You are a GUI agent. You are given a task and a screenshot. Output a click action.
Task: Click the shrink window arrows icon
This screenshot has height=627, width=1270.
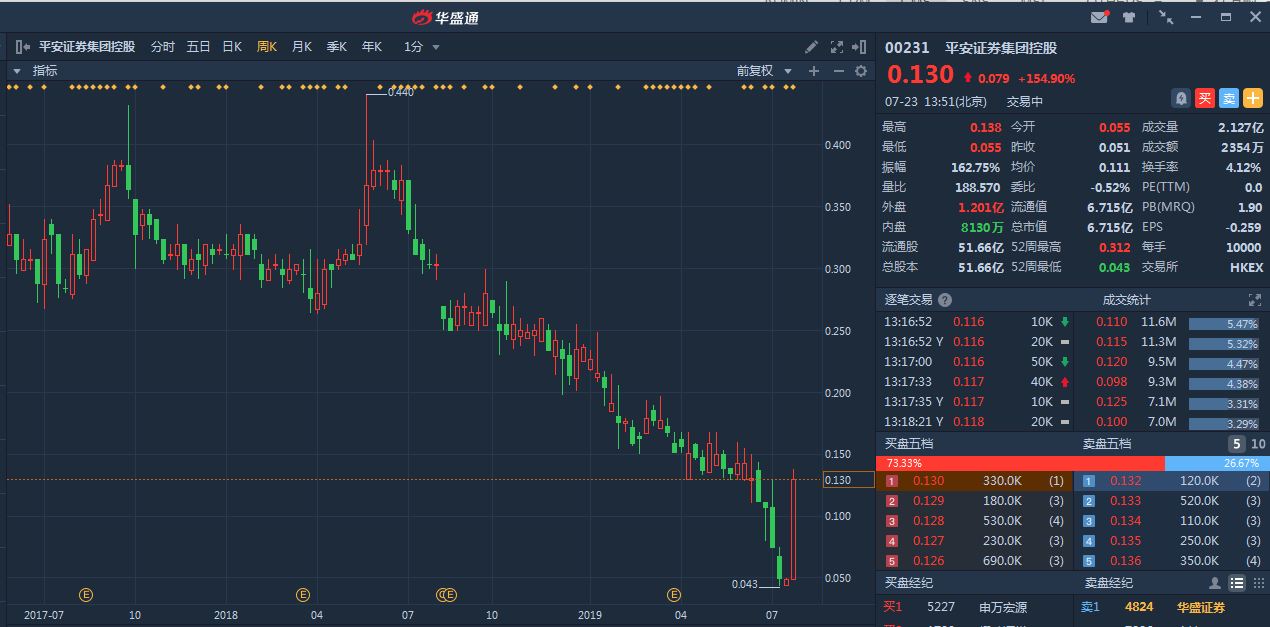(1166, 17)
